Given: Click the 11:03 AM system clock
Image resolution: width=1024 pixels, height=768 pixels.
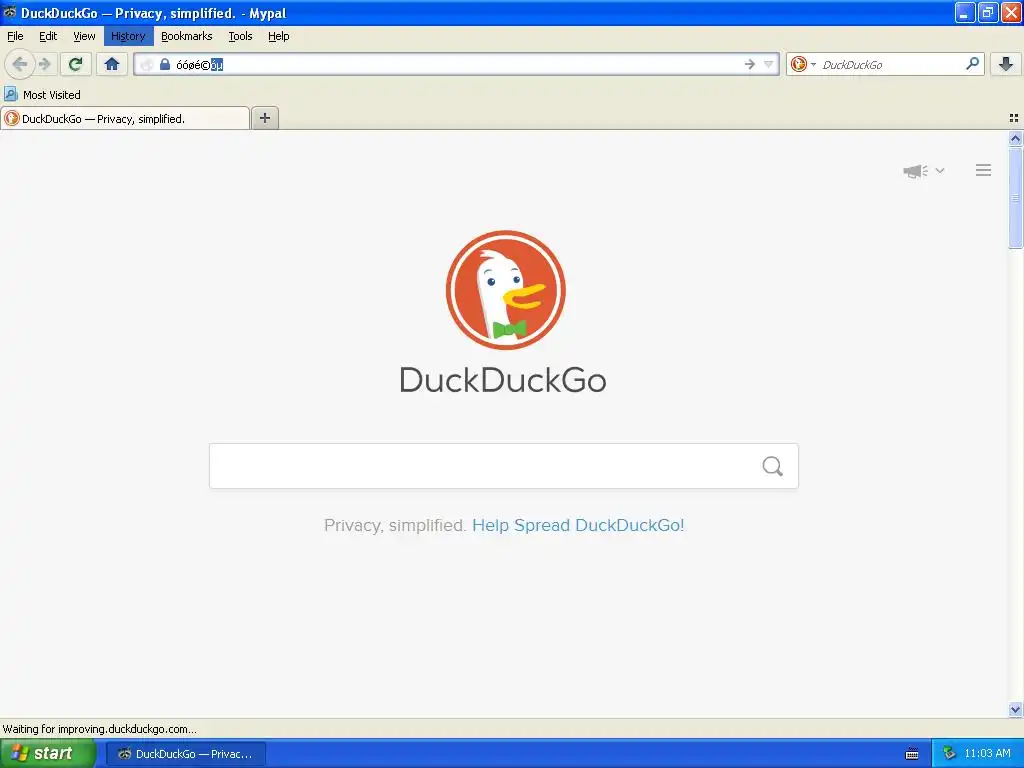Looking at the screenshot, I should tap(987, 753).
